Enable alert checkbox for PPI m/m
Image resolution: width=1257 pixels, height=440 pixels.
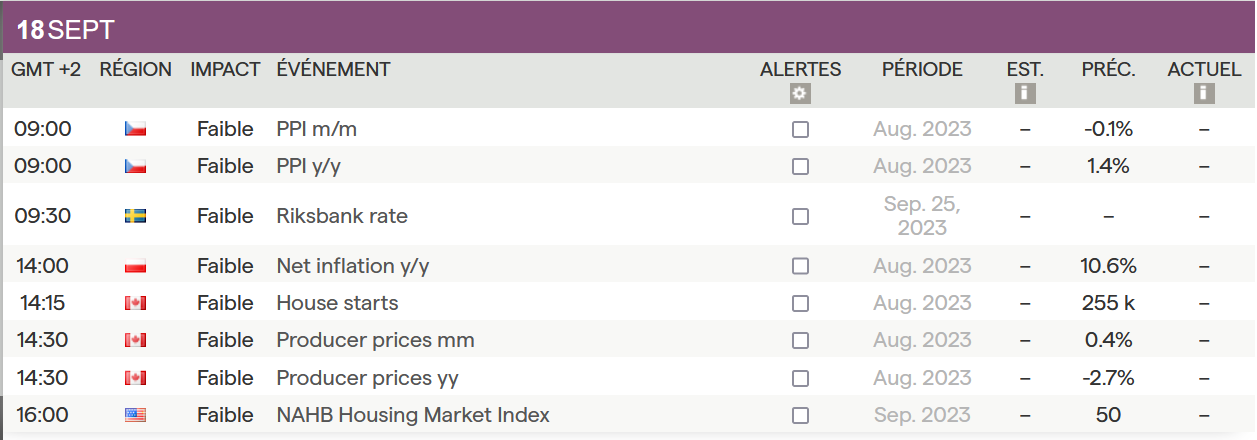(x=800, y=130)
